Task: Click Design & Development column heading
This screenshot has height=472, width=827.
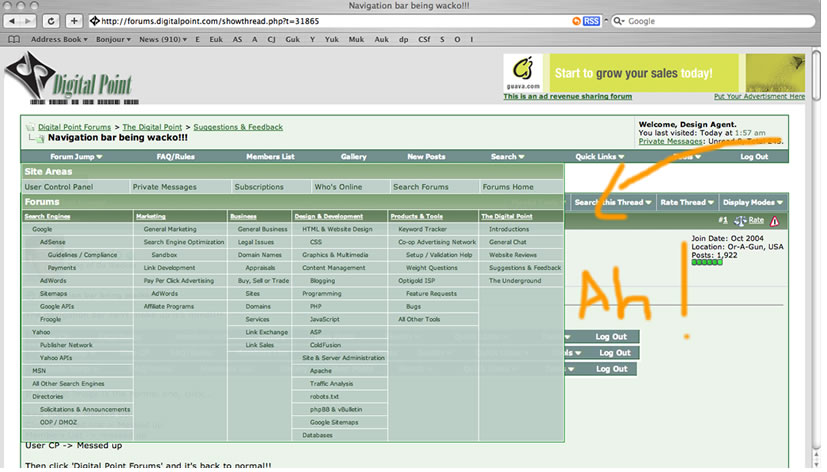Action: pyautogui.click(x=329, y=216)
